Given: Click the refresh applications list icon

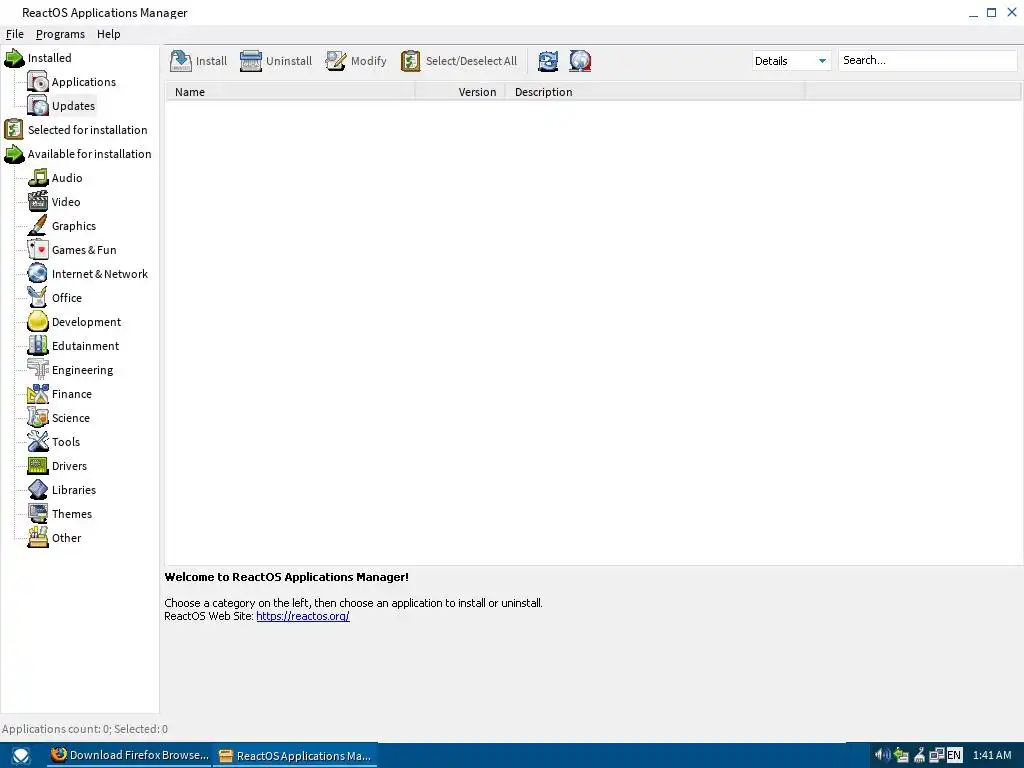Looking at the screenshot, I should coord(548,61).
